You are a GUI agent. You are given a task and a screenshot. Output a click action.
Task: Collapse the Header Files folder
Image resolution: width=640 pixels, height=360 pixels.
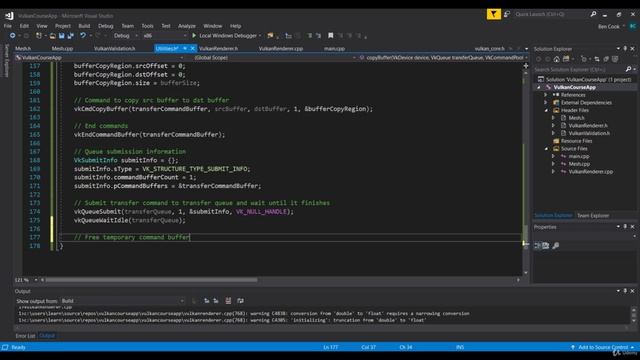546,111
